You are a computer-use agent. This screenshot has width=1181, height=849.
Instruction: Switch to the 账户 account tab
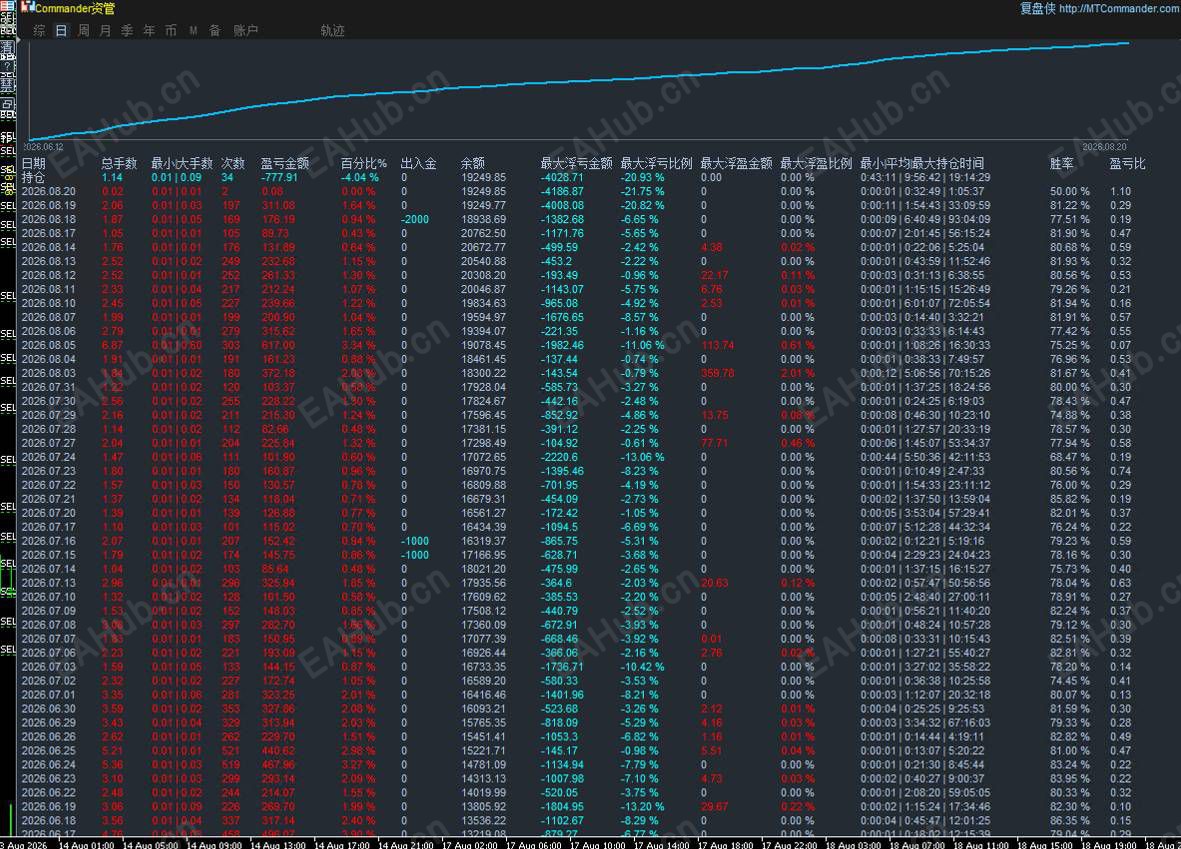[246, 31]
